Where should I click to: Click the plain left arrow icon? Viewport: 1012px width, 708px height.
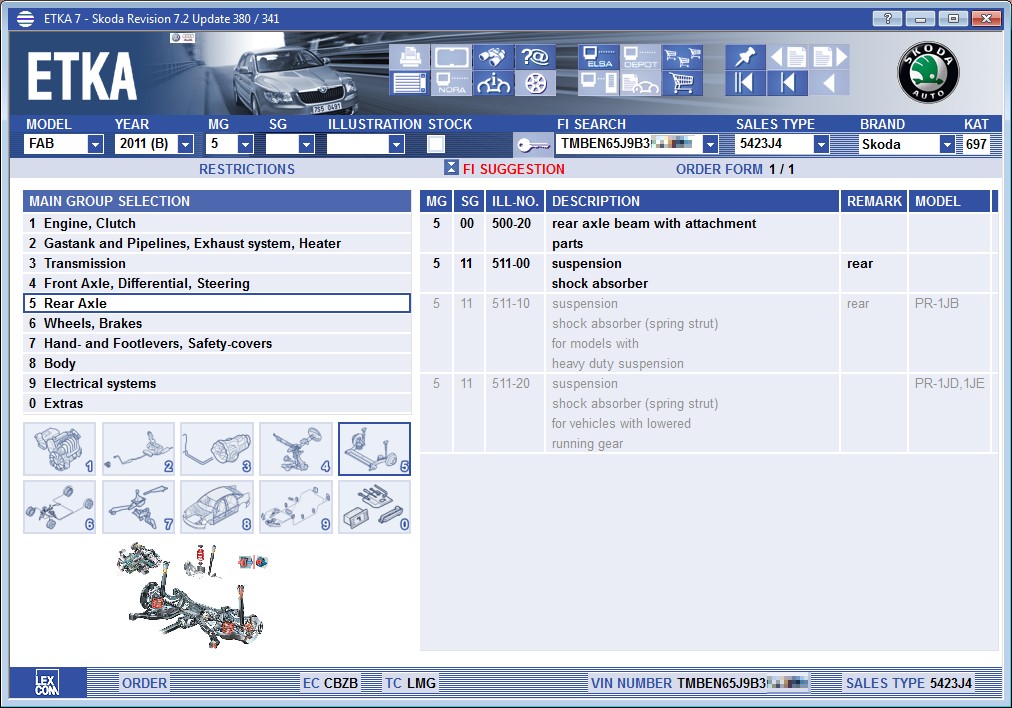[829, 83]
